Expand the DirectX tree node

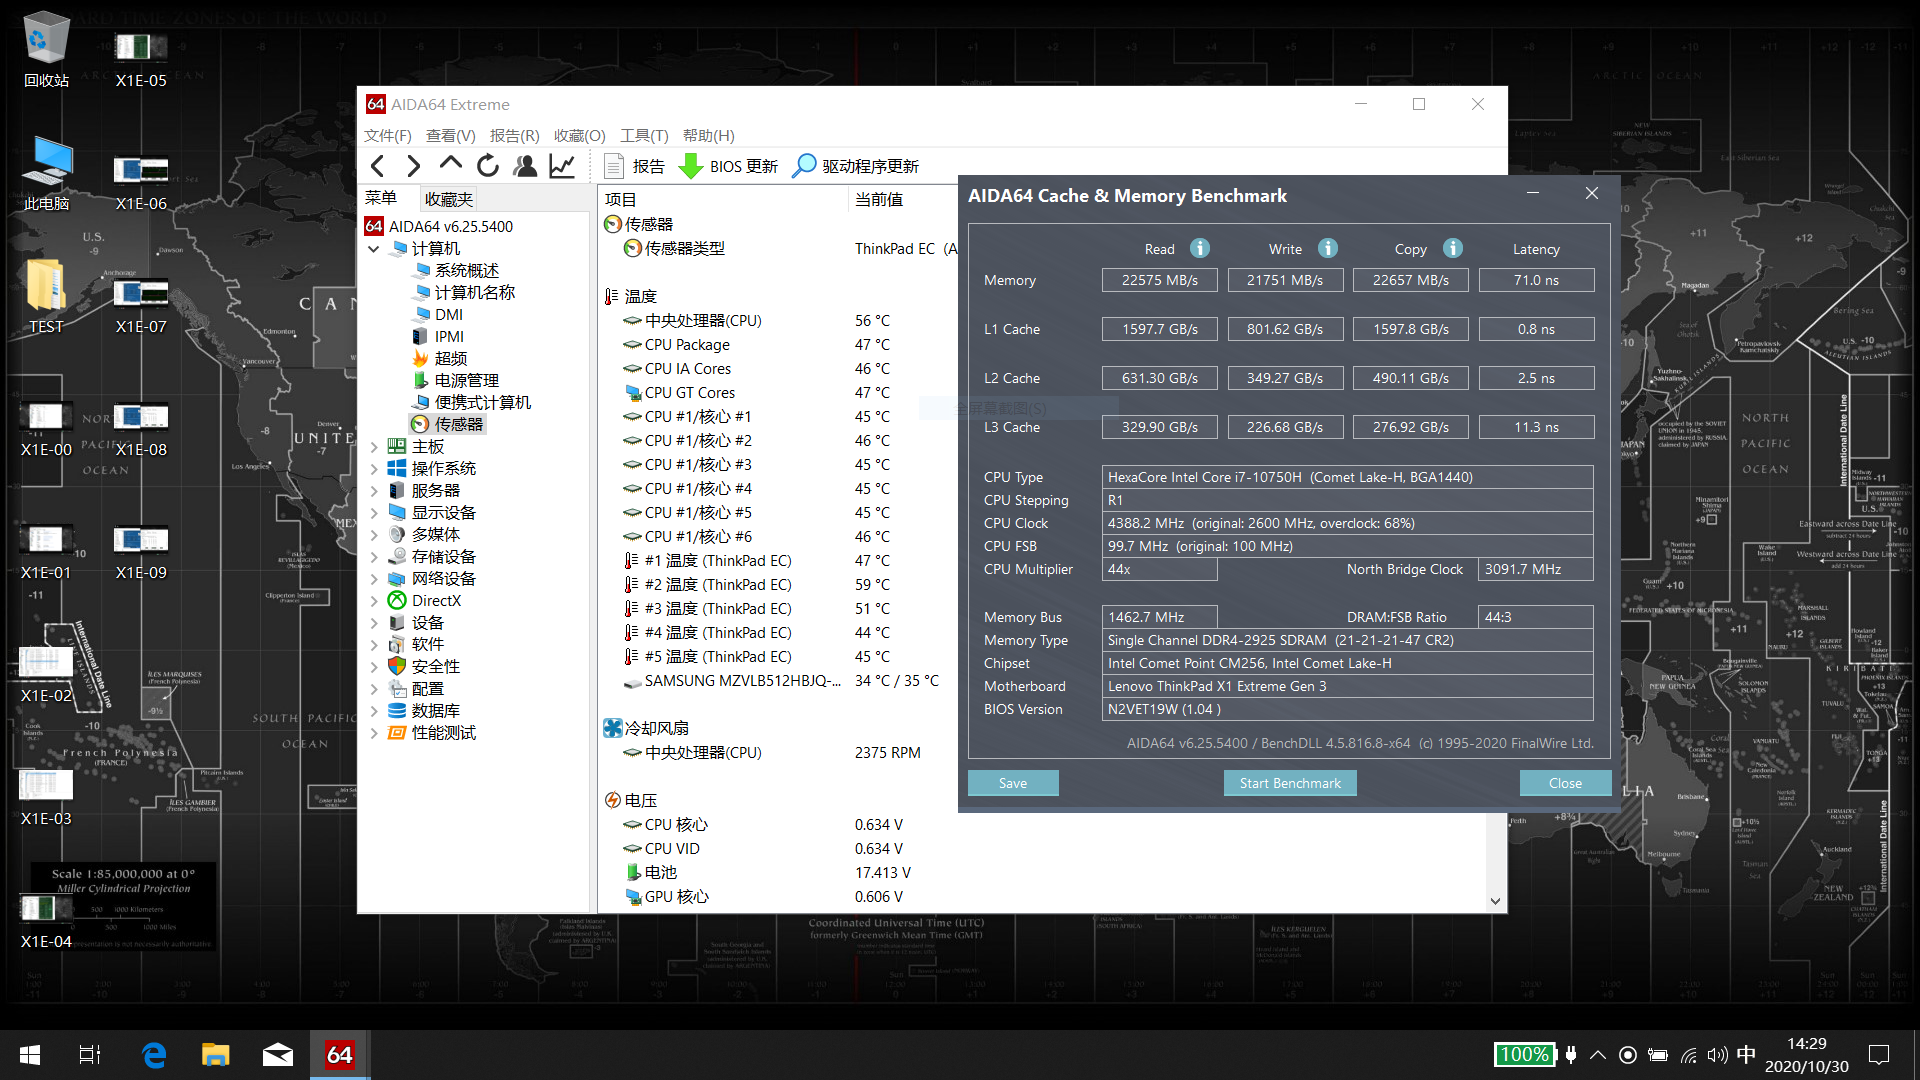(374, 601)
